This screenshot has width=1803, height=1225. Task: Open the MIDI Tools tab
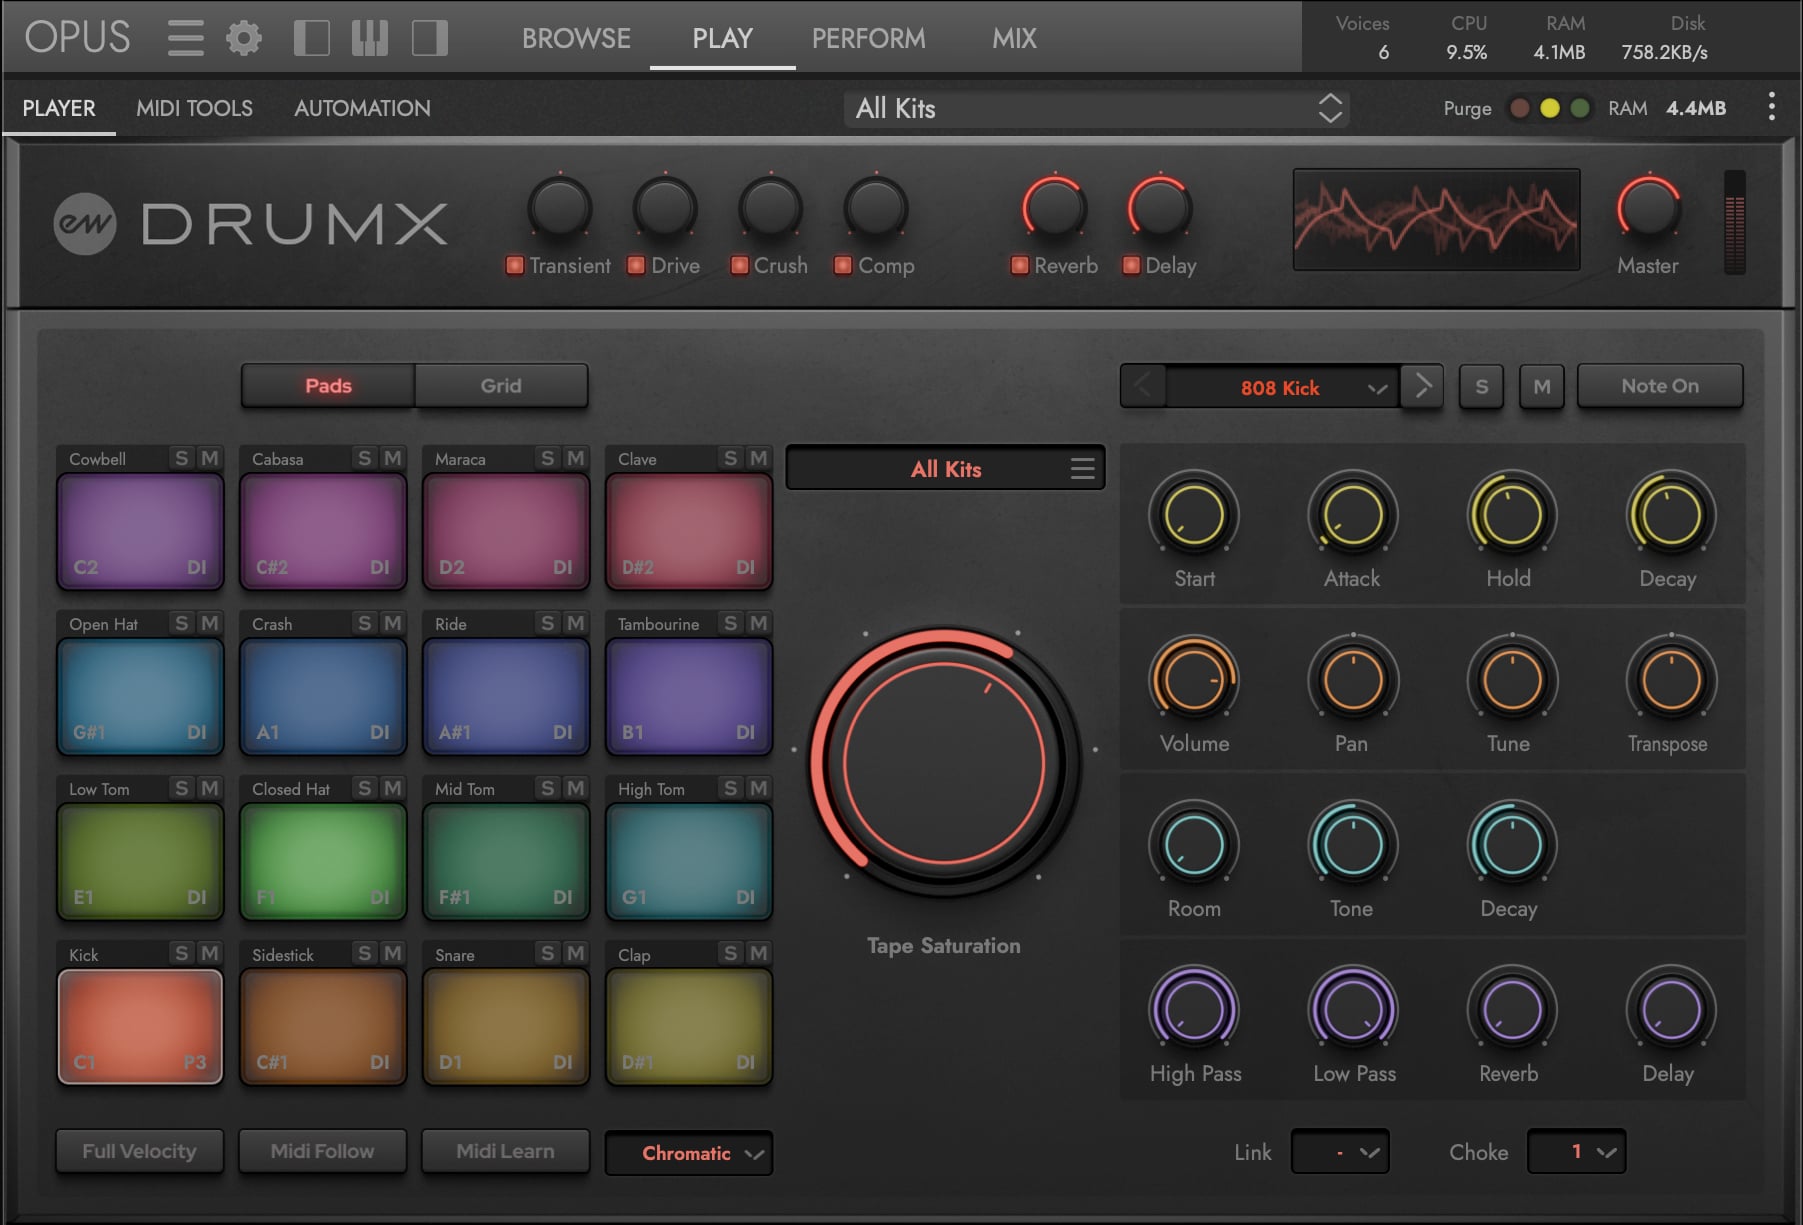[x=194, y=108]
